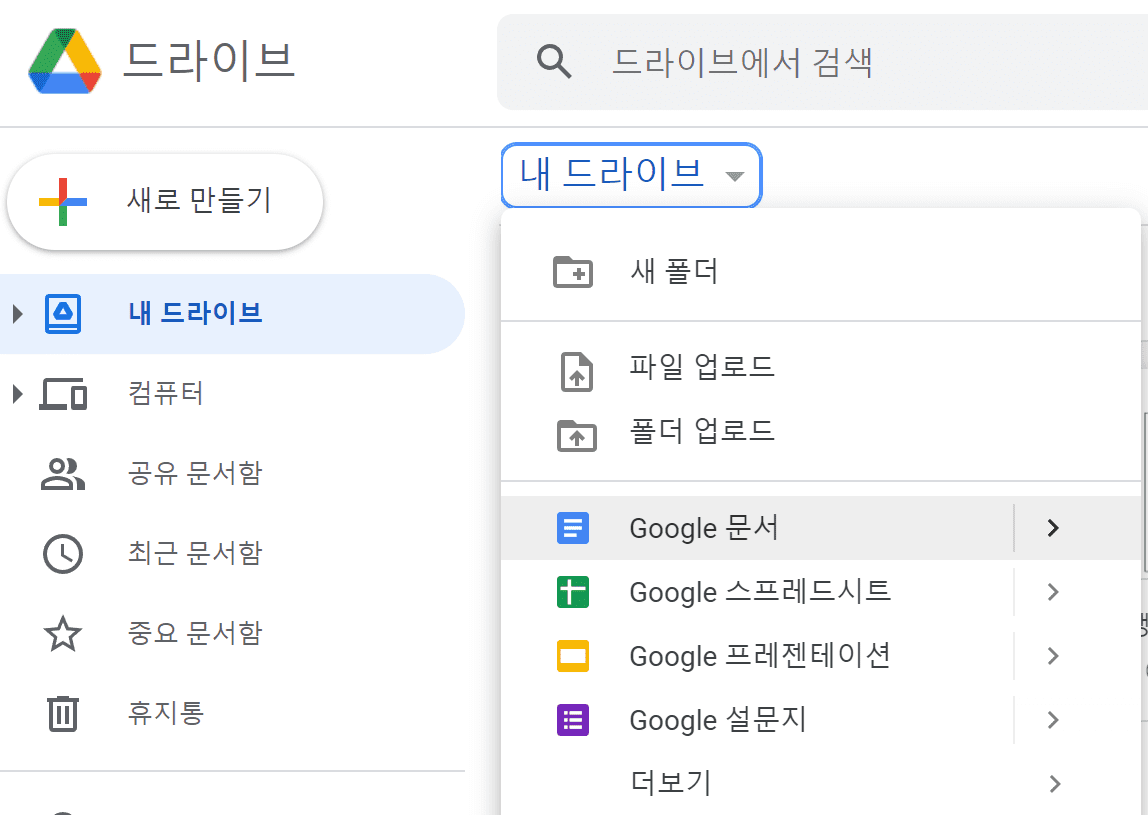
Task: Click the 내 드라이브 sidebar drive icon
Action: [63, 314]
